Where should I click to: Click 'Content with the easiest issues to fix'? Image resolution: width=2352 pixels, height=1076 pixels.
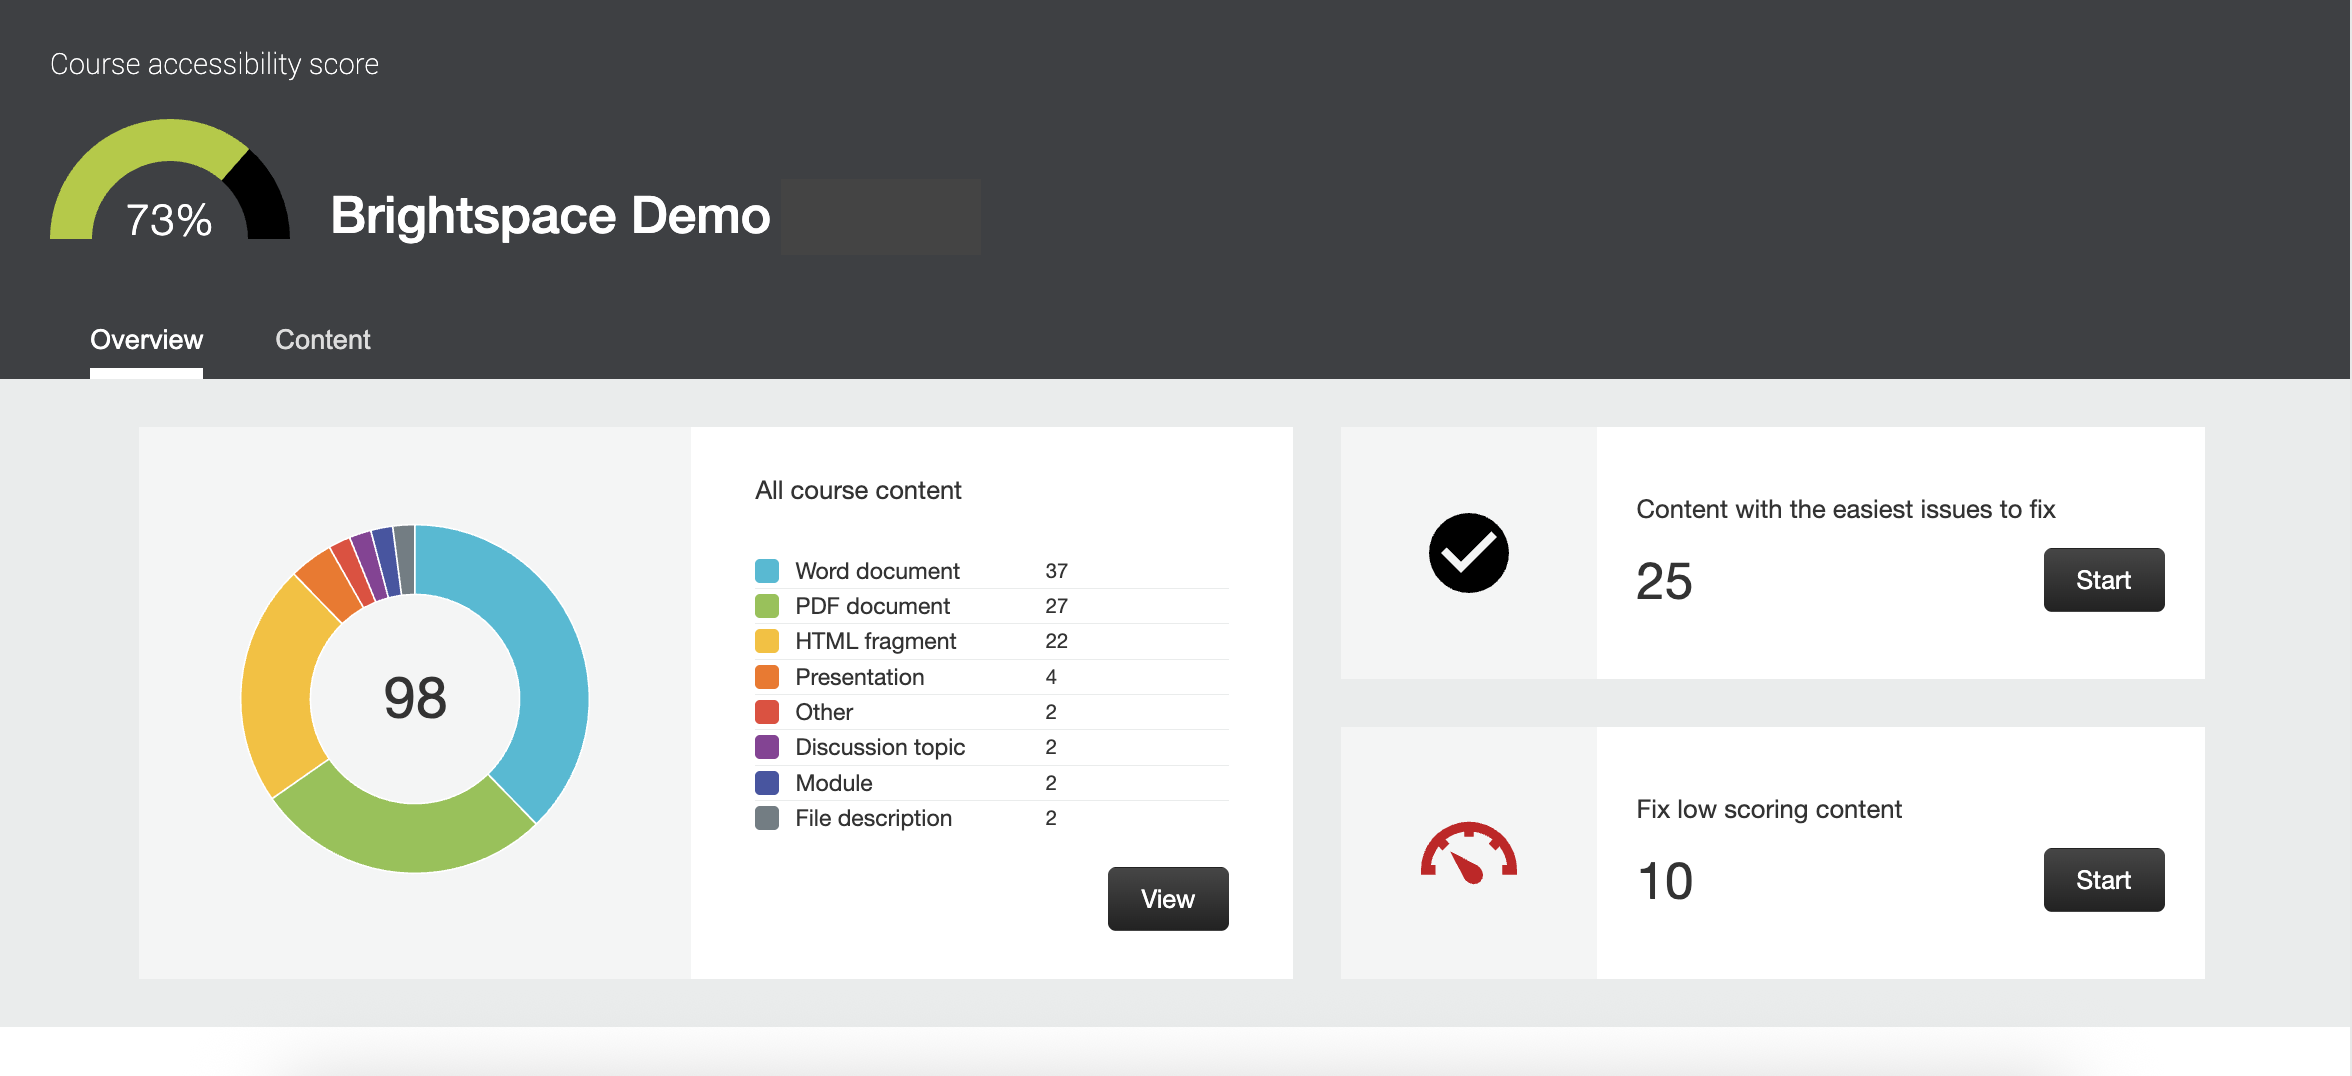(x=1845, y=509)
